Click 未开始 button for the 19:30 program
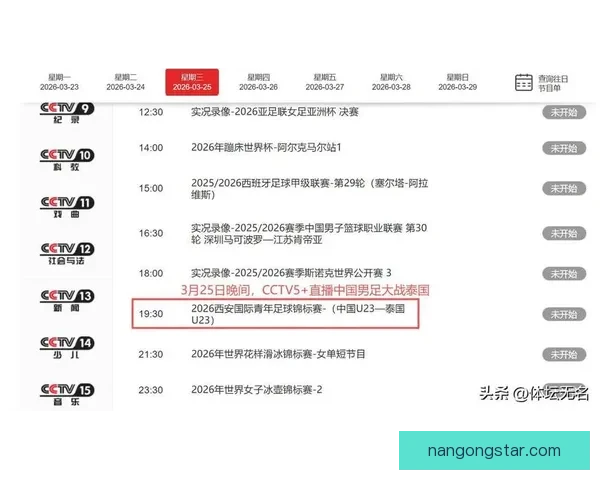The width and height of the screenshot is (600, 480). point(564,315)
